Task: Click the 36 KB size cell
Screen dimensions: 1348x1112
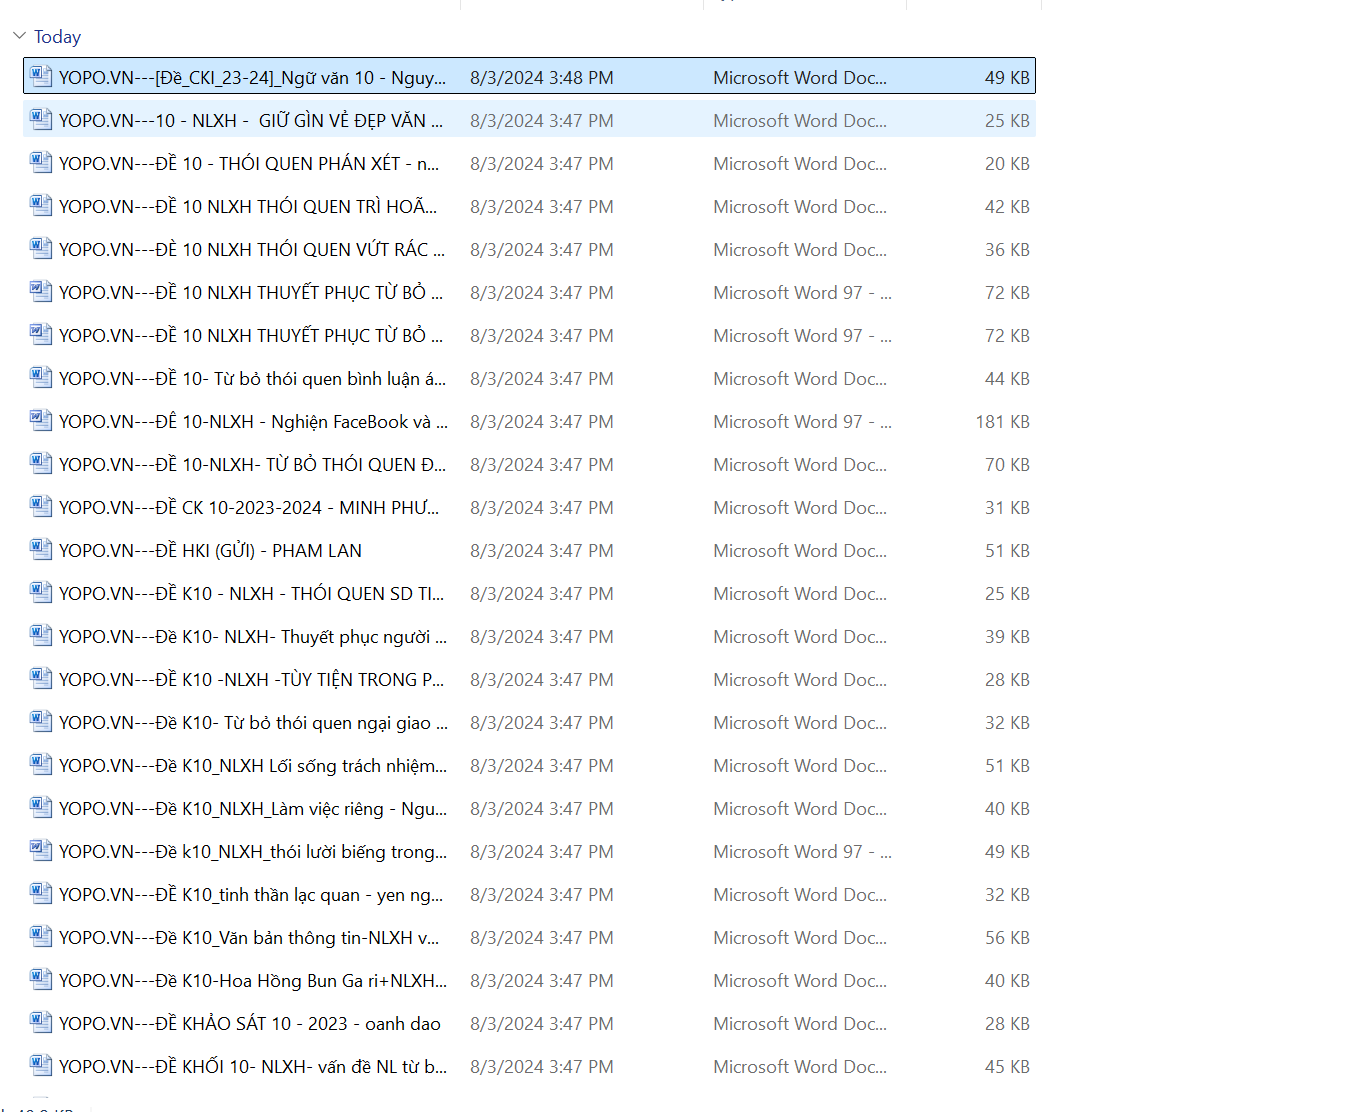Action: pyautogui.click(x=1007, y=250)
